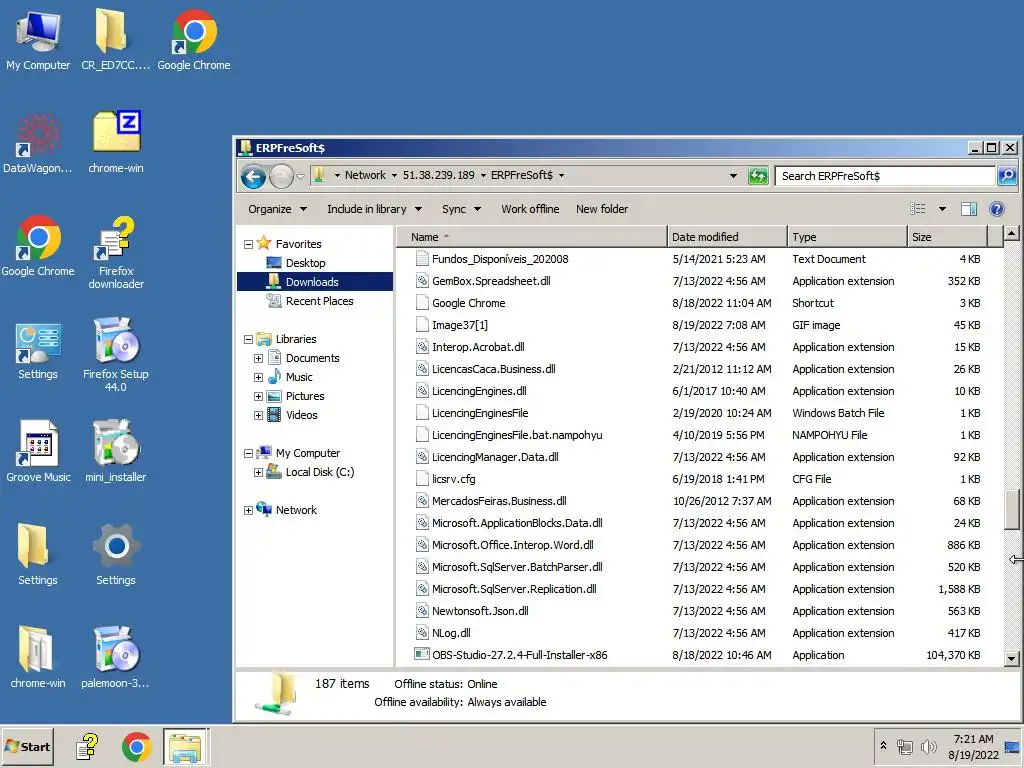This screenshot has height=768, width=1024.
Task: Click the Search ERPFreSoft$ input field
Action: [884, 176]
